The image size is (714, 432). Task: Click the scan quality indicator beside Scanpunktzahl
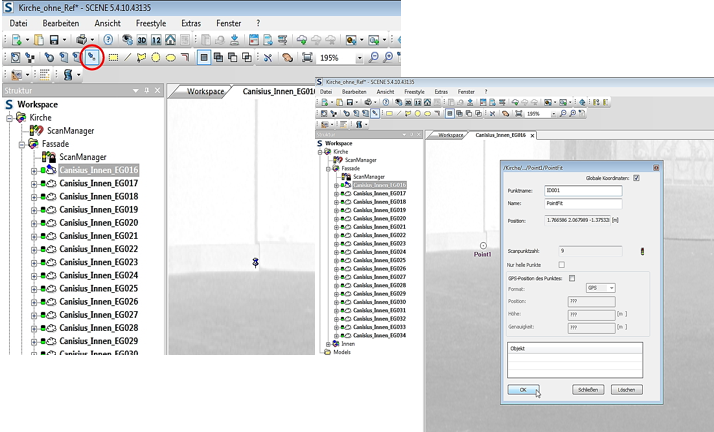point(643,251)
